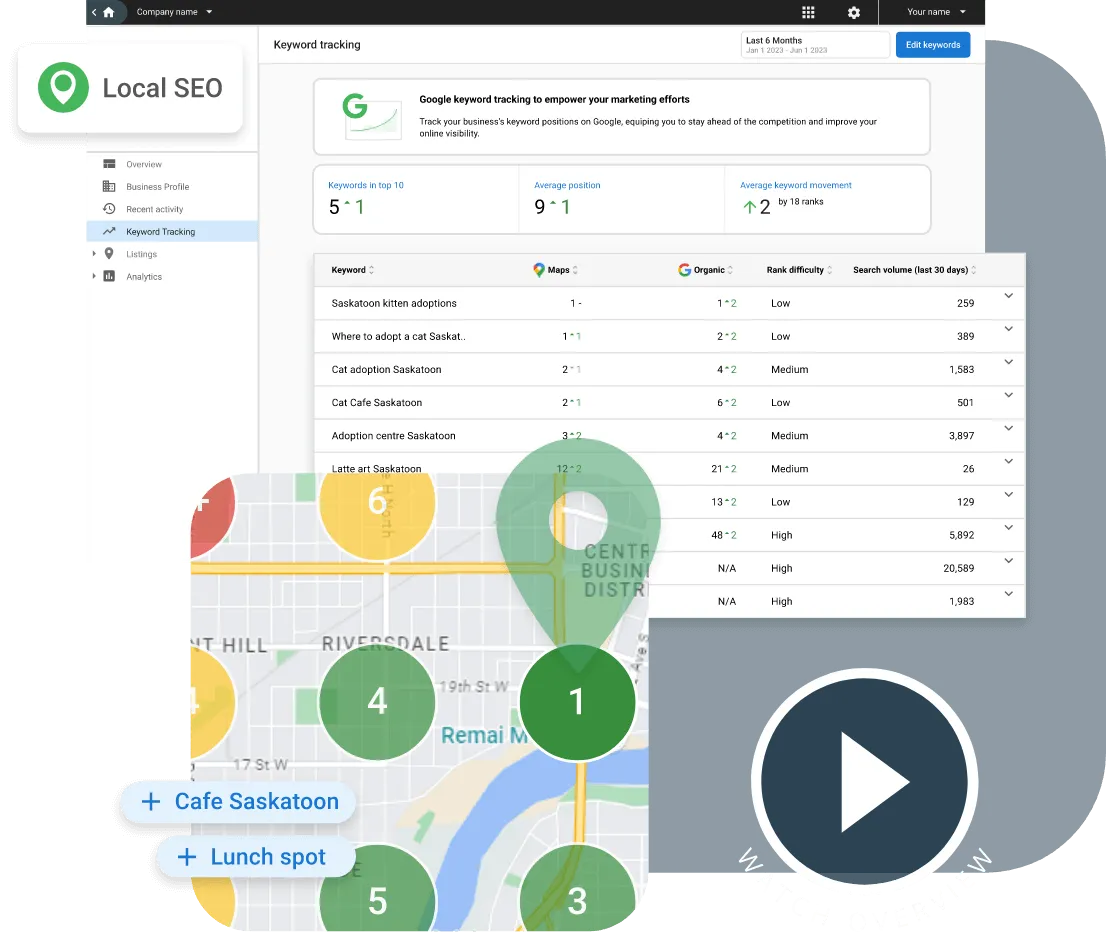Click the home icon in top bar

coord(108,12)
